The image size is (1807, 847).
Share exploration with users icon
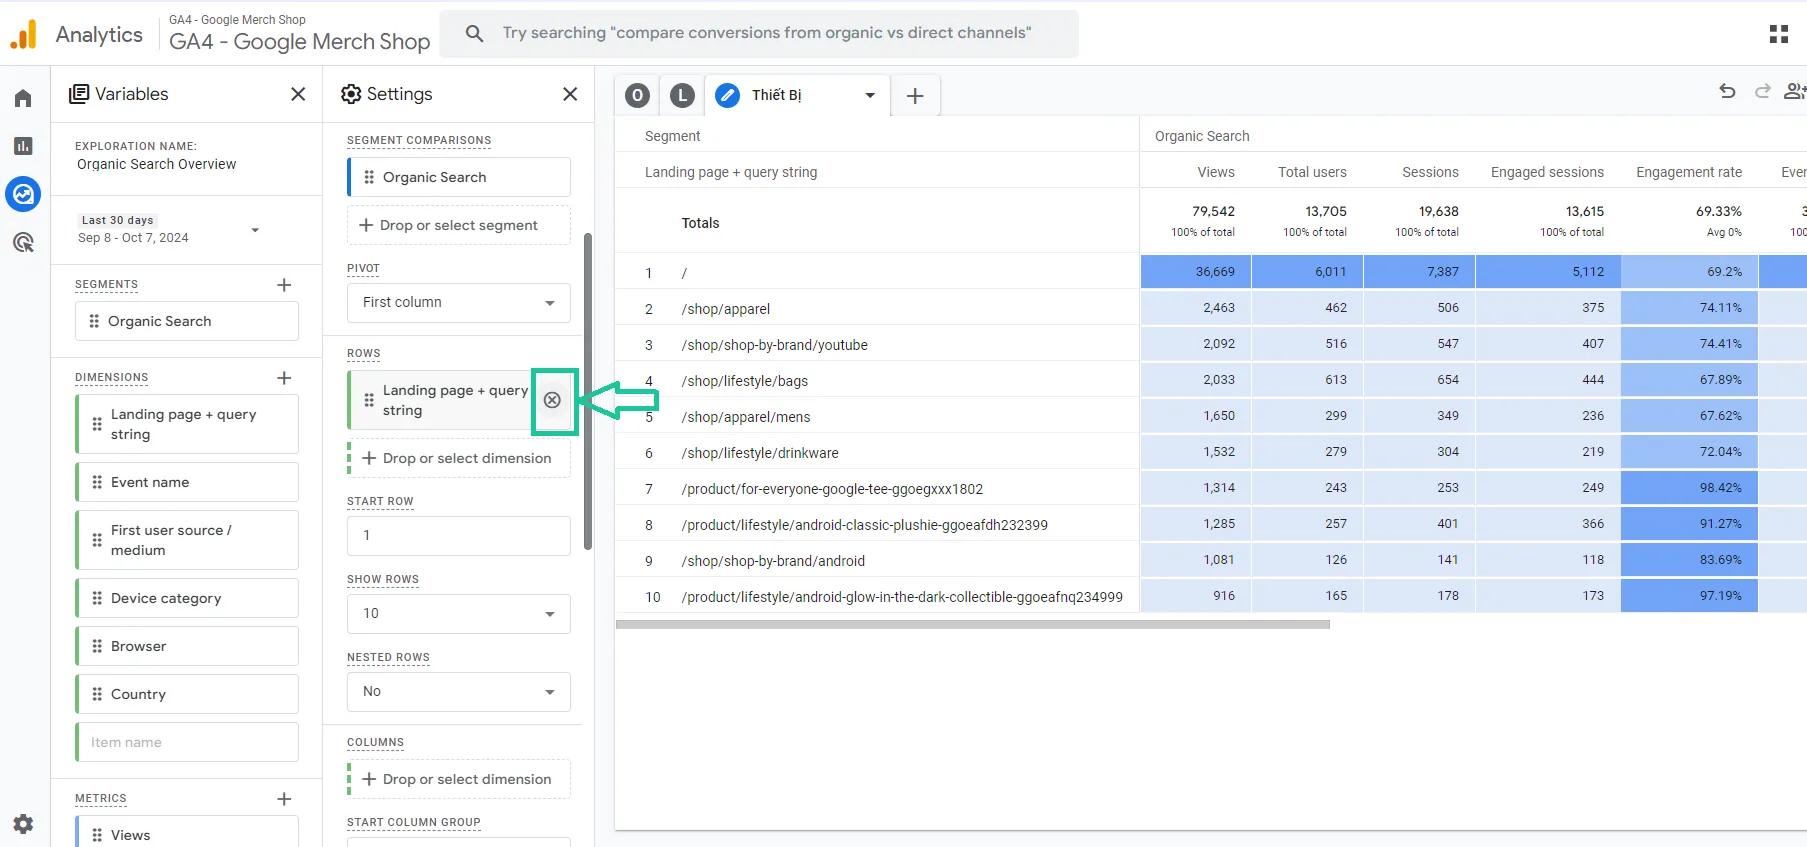(1795, 91)
